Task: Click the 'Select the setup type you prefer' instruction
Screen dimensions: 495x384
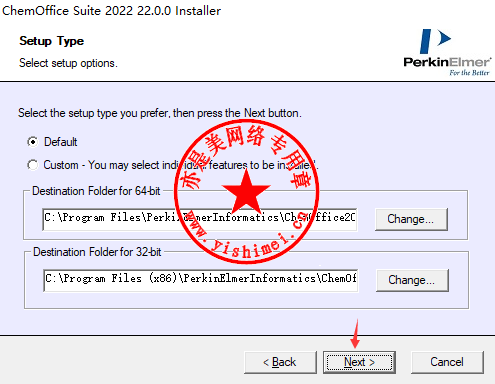Action: click(x=160, y=113)
